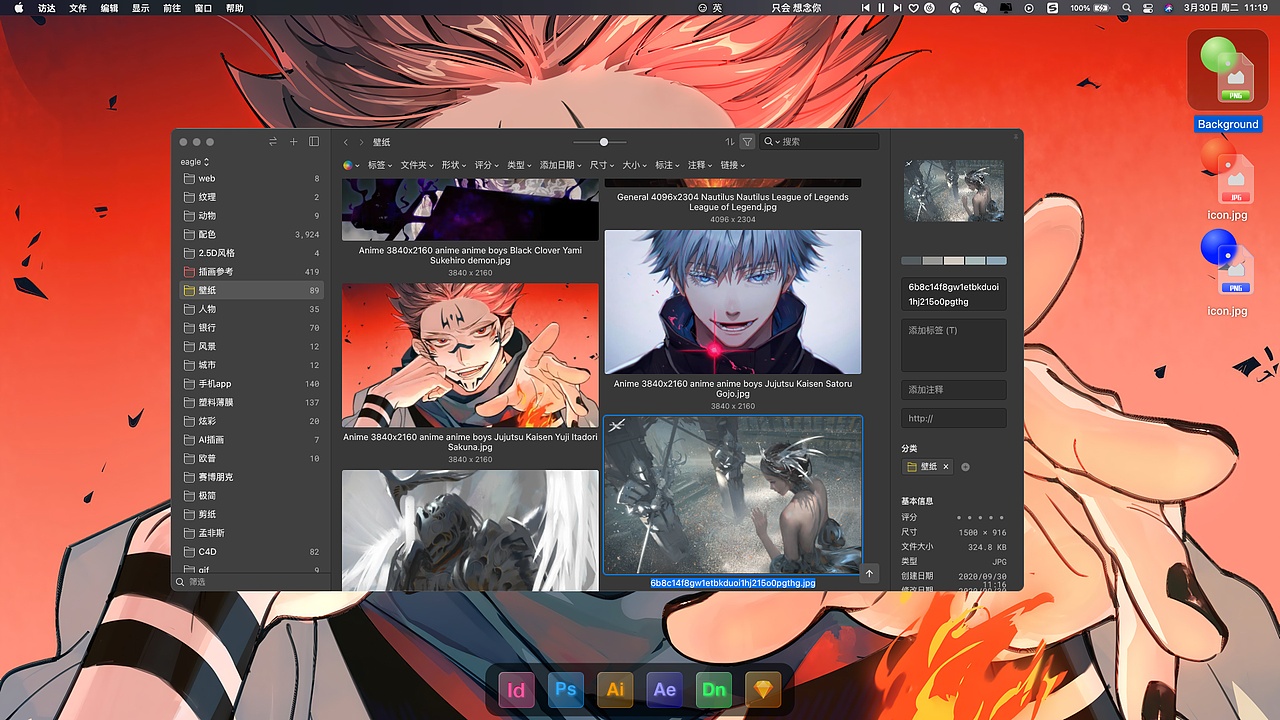The width and height of the screenshot is (1280, 720).
Task: Open the 显示 menu
Action: pyautogui.click(x=141, y=7)
